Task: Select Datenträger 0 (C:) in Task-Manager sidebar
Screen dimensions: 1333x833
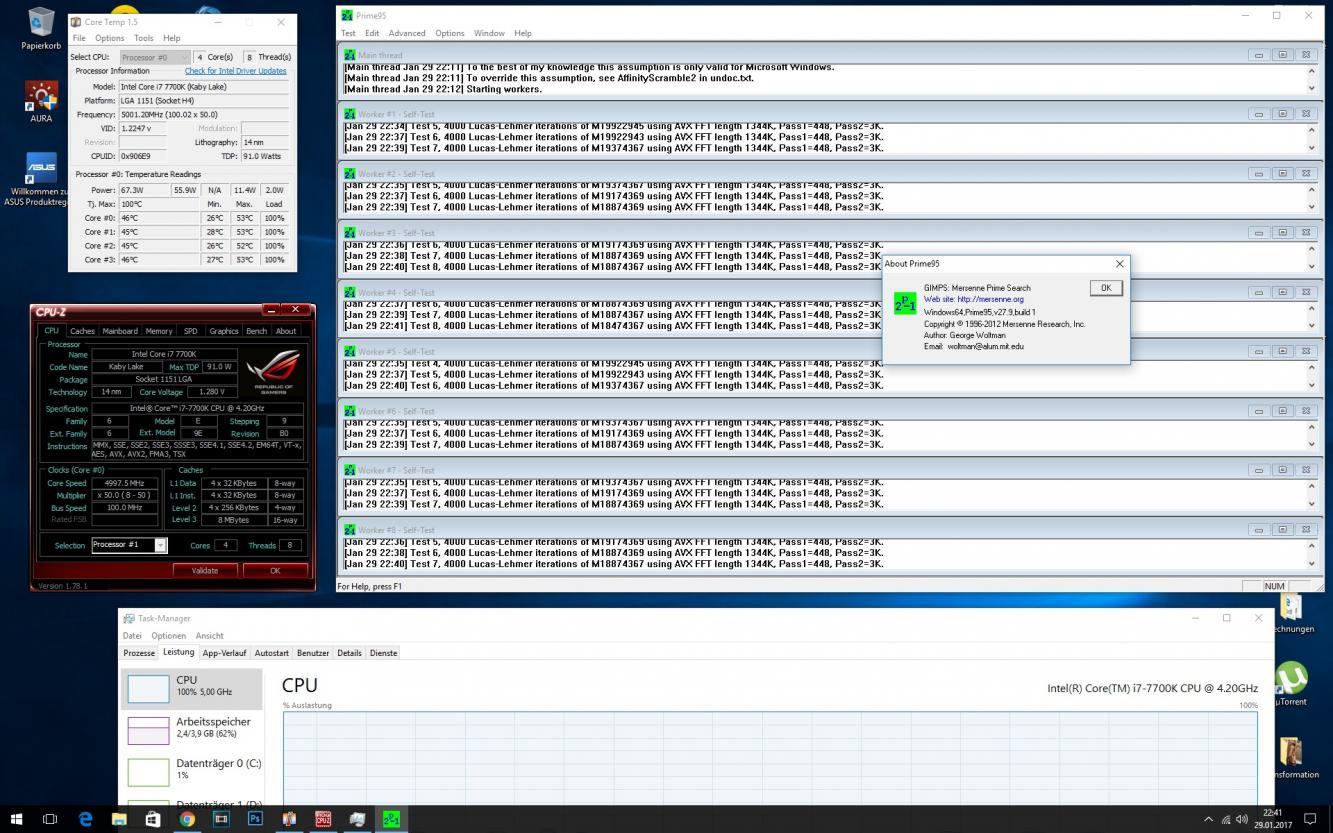Action: tap(191, 769)
